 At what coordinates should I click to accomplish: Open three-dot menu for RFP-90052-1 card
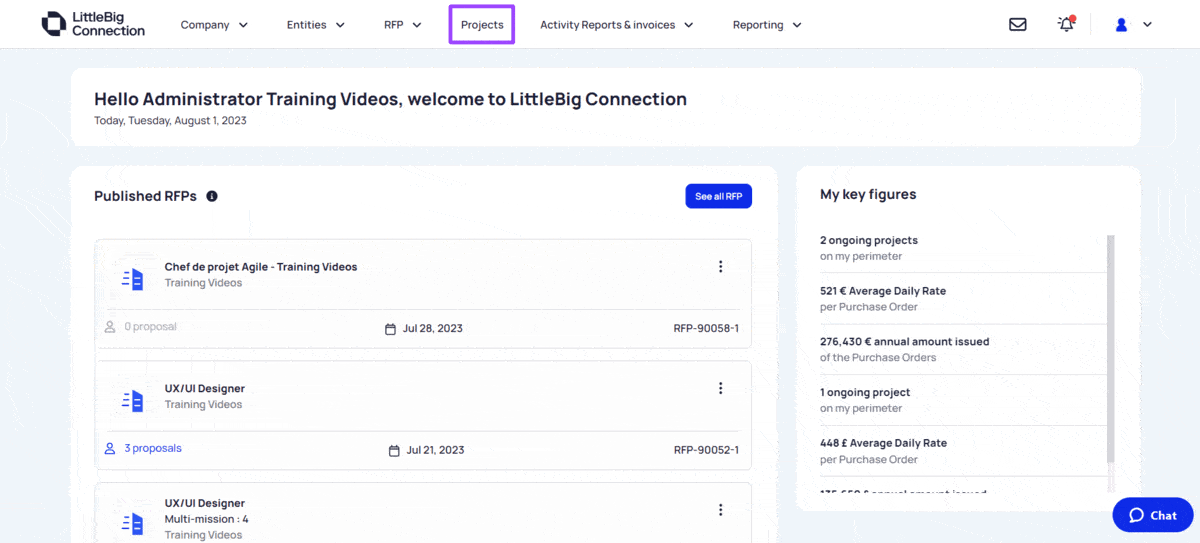point(720,388)
